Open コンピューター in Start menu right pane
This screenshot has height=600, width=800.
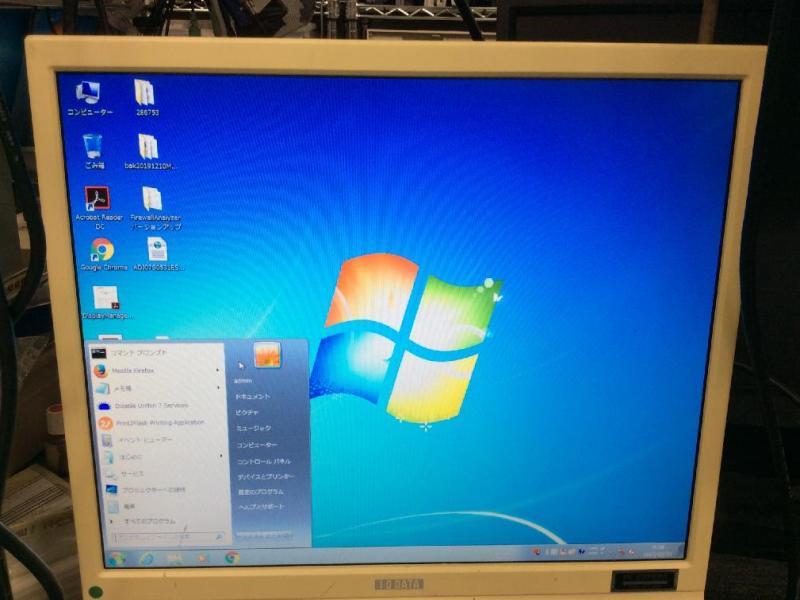[x=257, y=445]
